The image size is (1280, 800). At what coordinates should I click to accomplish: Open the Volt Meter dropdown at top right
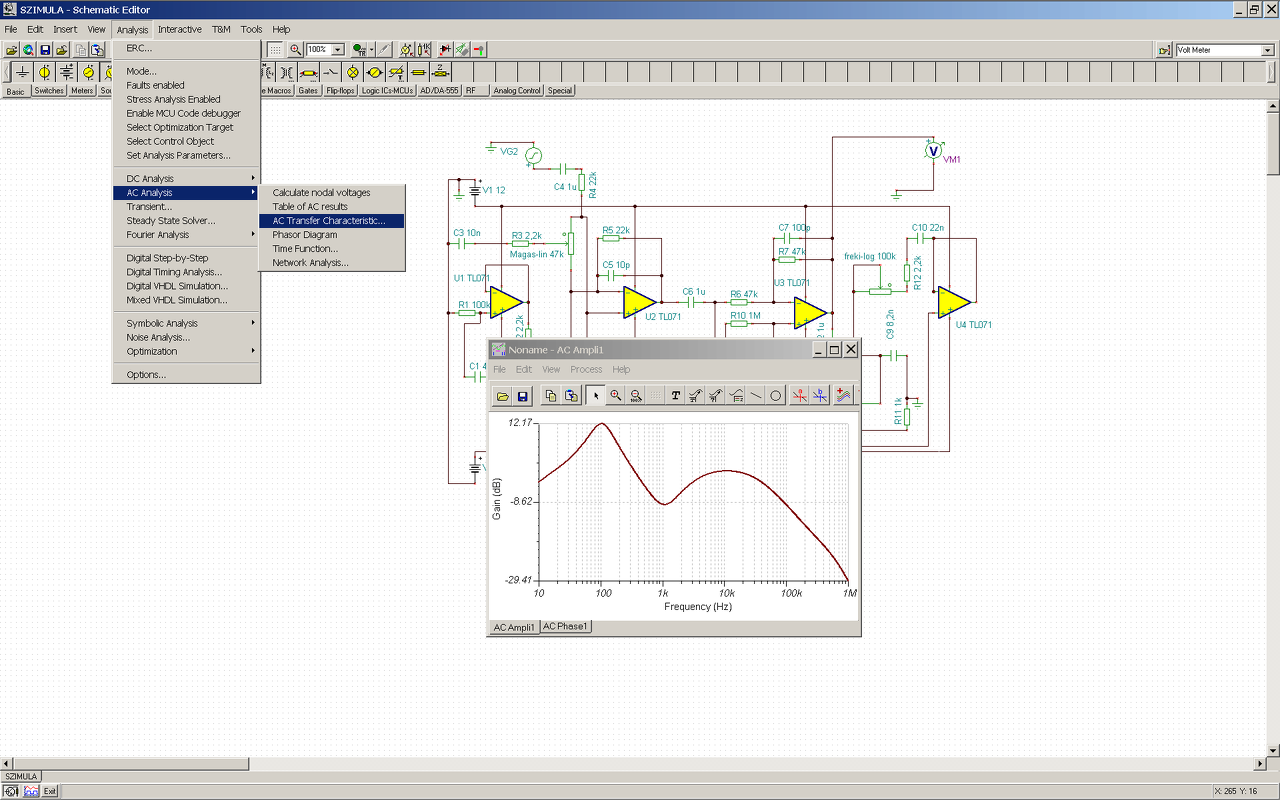pos(1268,50)
